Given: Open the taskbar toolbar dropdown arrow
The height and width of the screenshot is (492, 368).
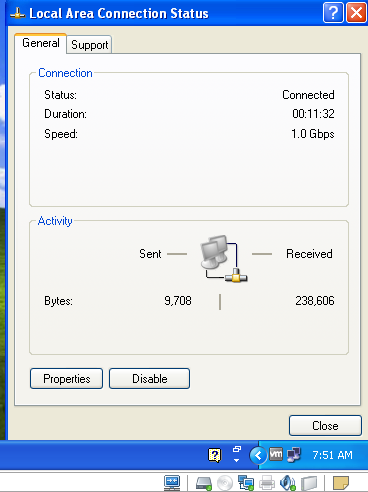Looking at the screenshot, I should point(236,460).
